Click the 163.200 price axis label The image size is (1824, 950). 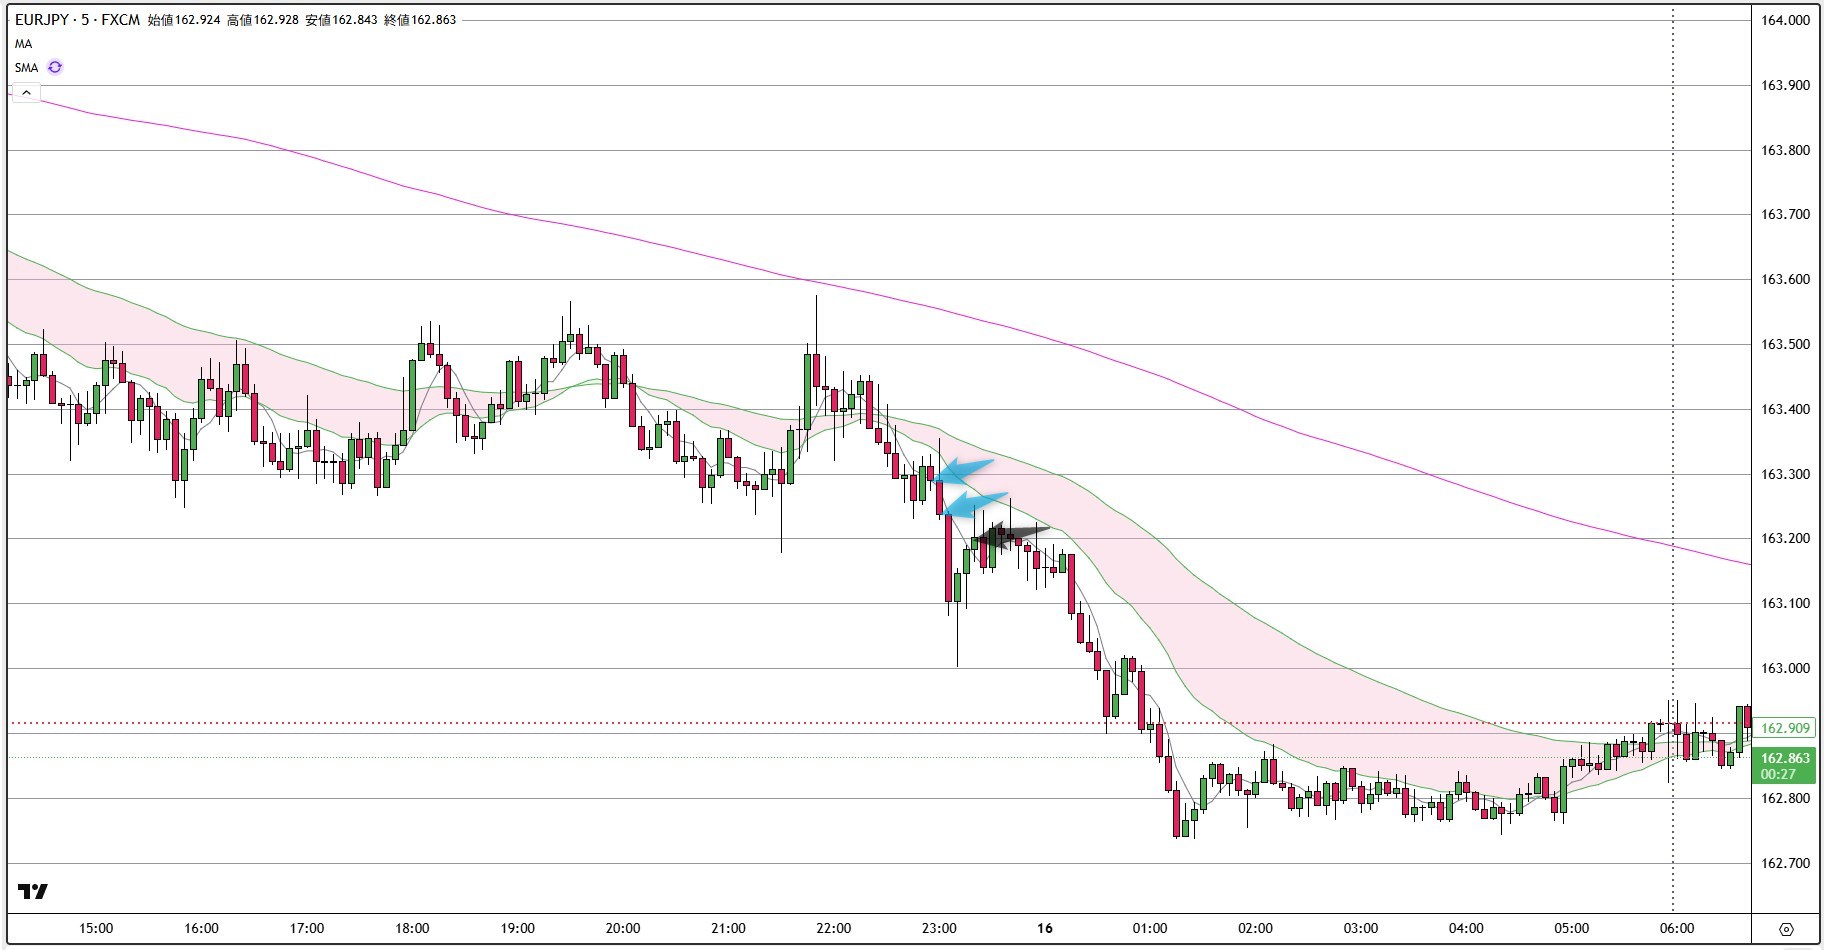click(x=1785, y=538)
